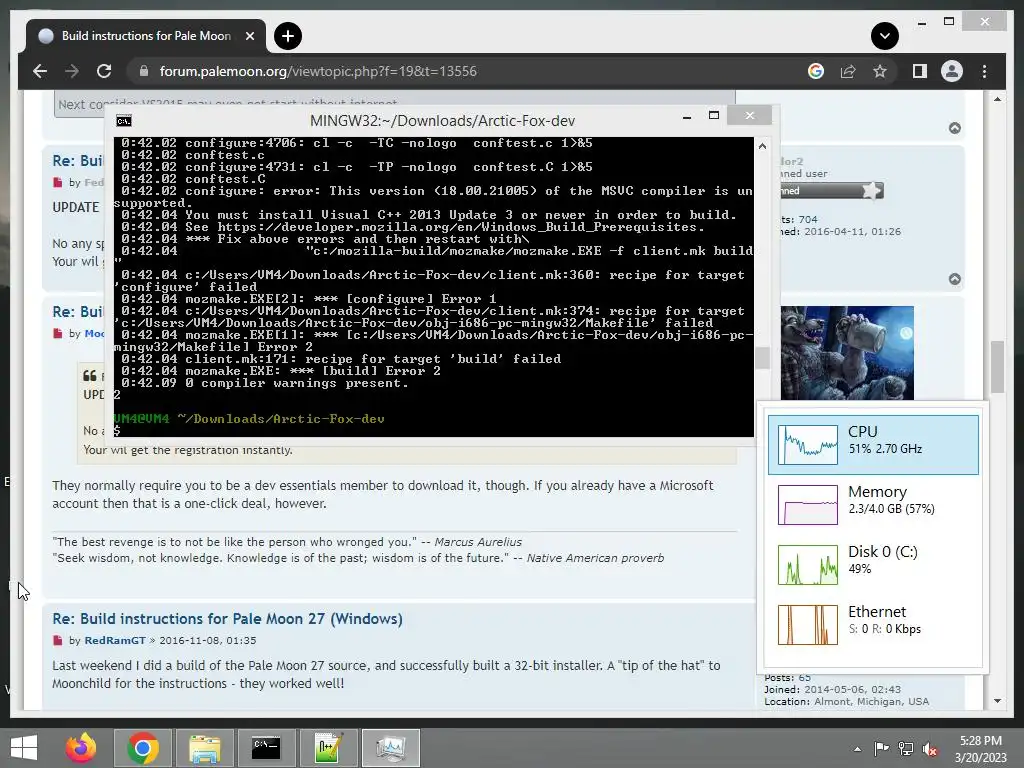This screenshot has width=1024, height=768.
Task: Open the tab search dropdown arrow
Action: tap(885, 36)
